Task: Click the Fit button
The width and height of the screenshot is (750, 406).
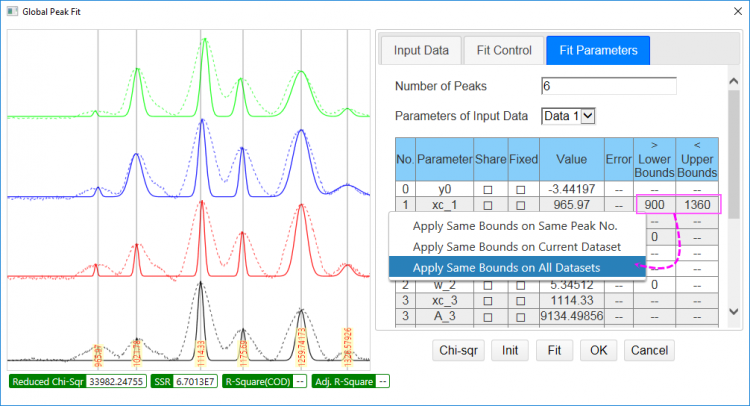Action: click(x=554, y=350)
